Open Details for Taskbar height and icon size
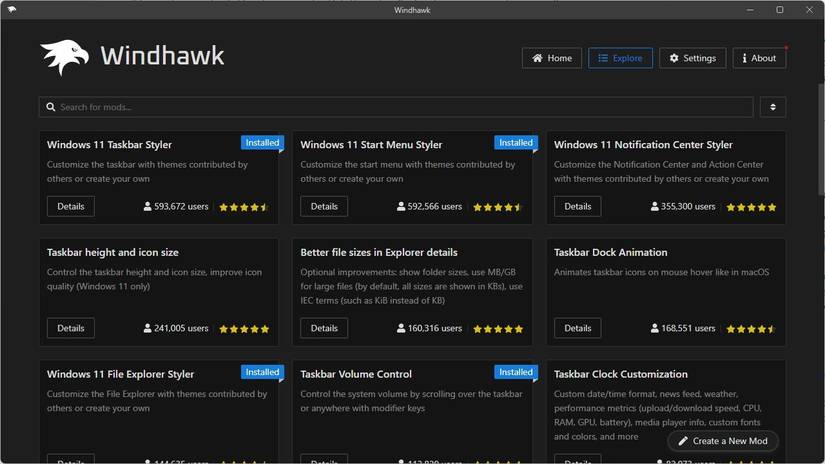This screenshot has height=464, width=825. [x=71, y=328]
